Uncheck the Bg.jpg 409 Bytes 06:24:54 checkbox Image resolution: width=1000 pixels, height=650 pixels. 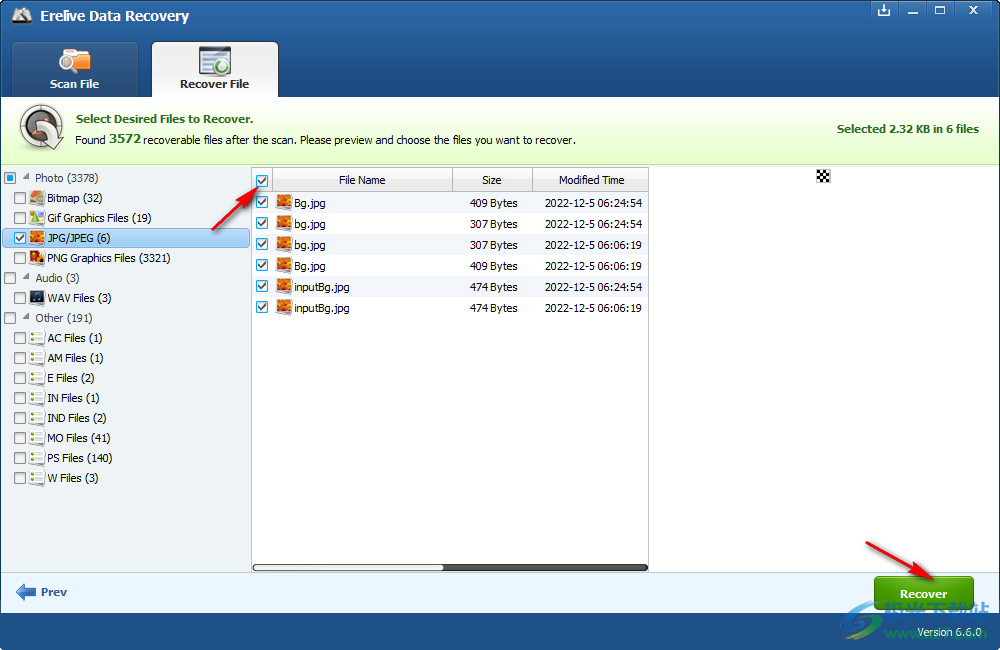click(262, 202)
